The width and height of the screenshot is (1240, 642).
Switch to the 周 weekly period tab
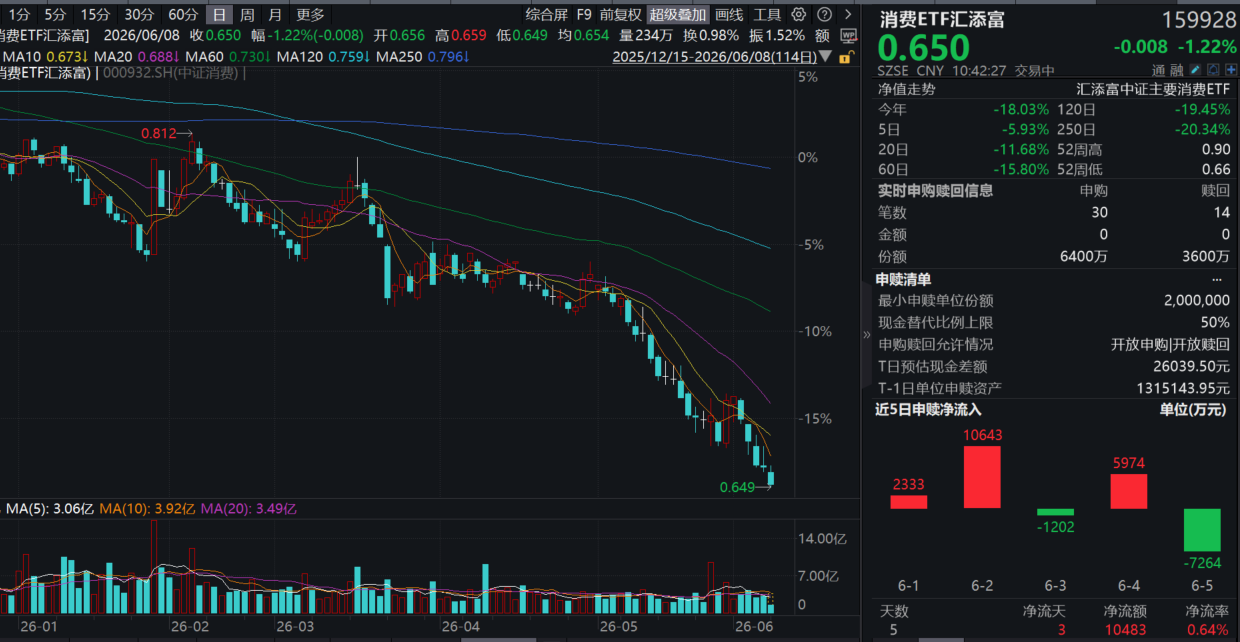coord(247,15)
